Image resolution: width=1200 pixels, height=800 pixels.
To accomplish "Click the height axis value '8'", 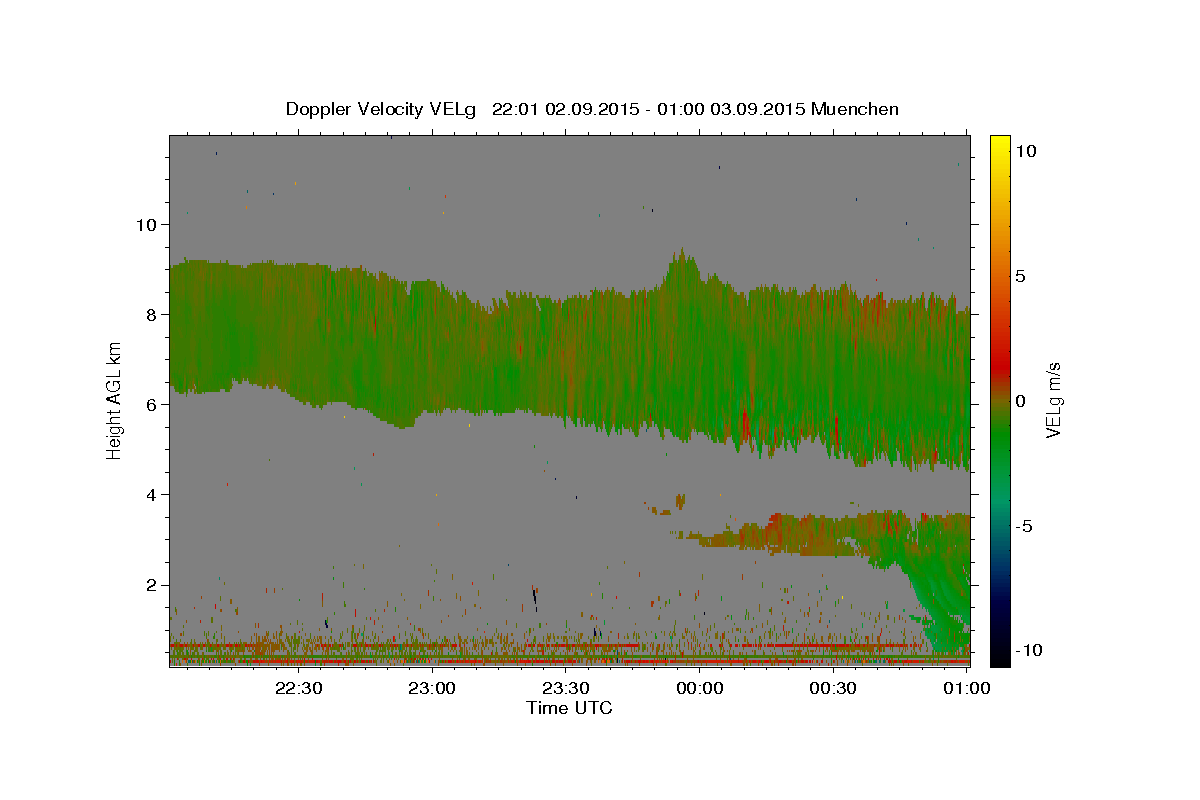I will (x=150, y=314).
